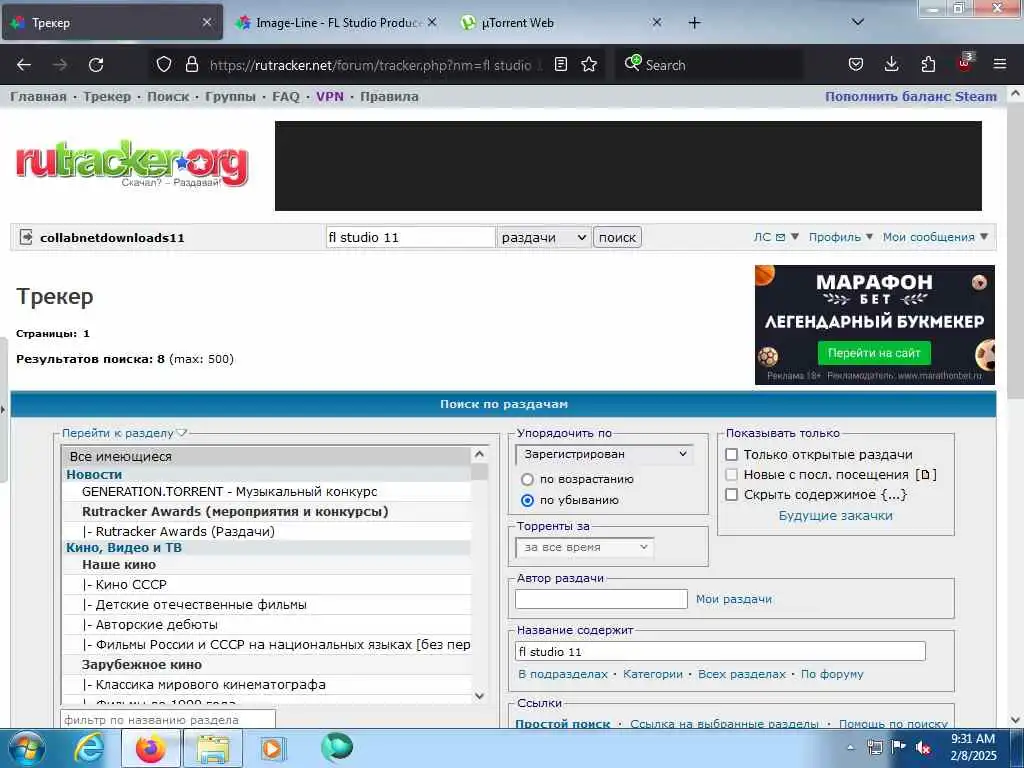
Task: Focus the Название содержит field
Action: 720,652
